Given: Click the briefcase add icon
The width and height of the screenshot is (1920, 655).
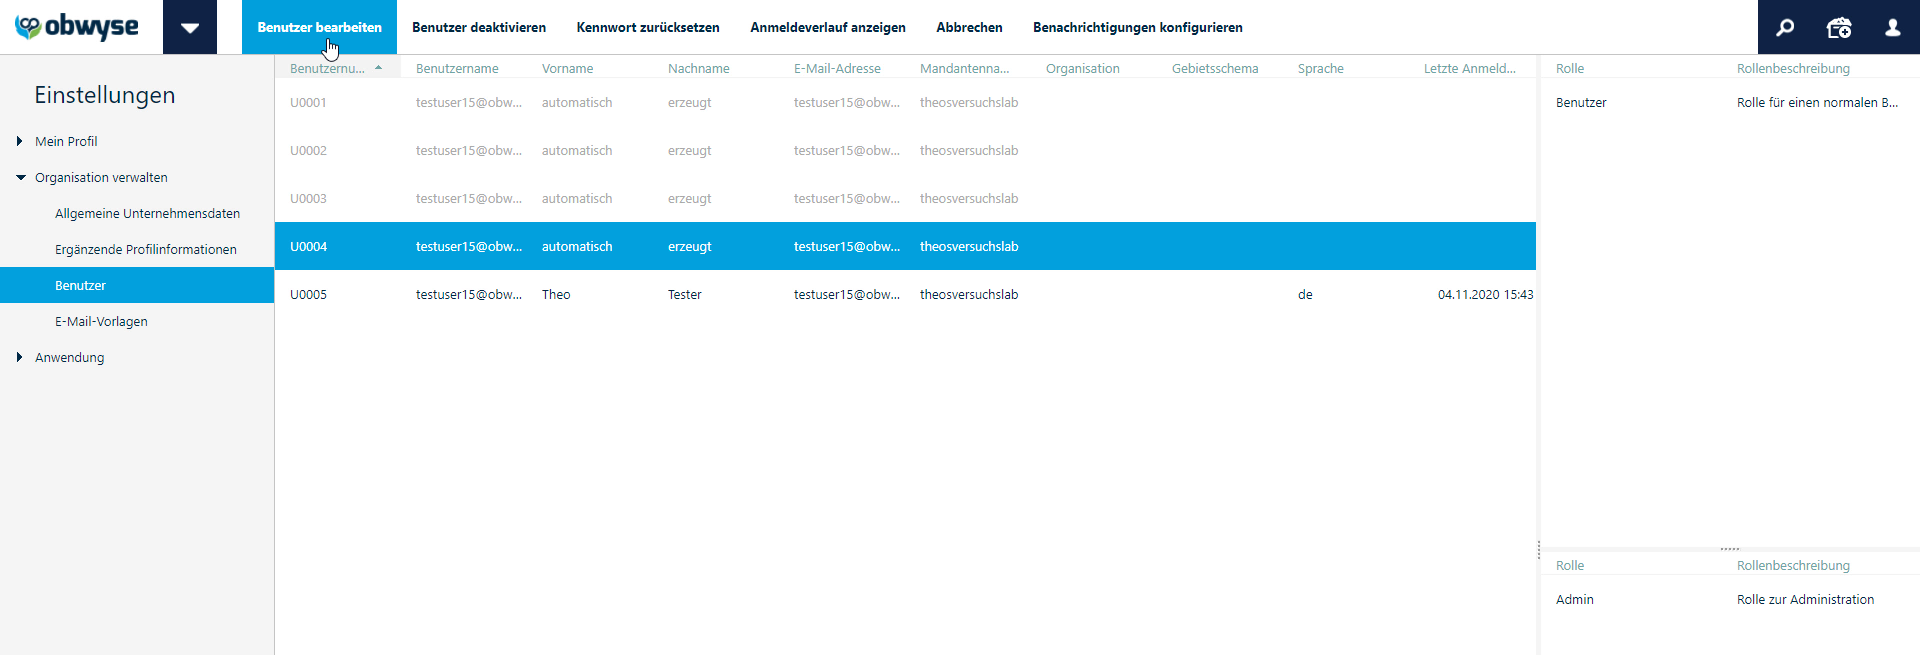Looking at the screenshot, I should 1839,27.
